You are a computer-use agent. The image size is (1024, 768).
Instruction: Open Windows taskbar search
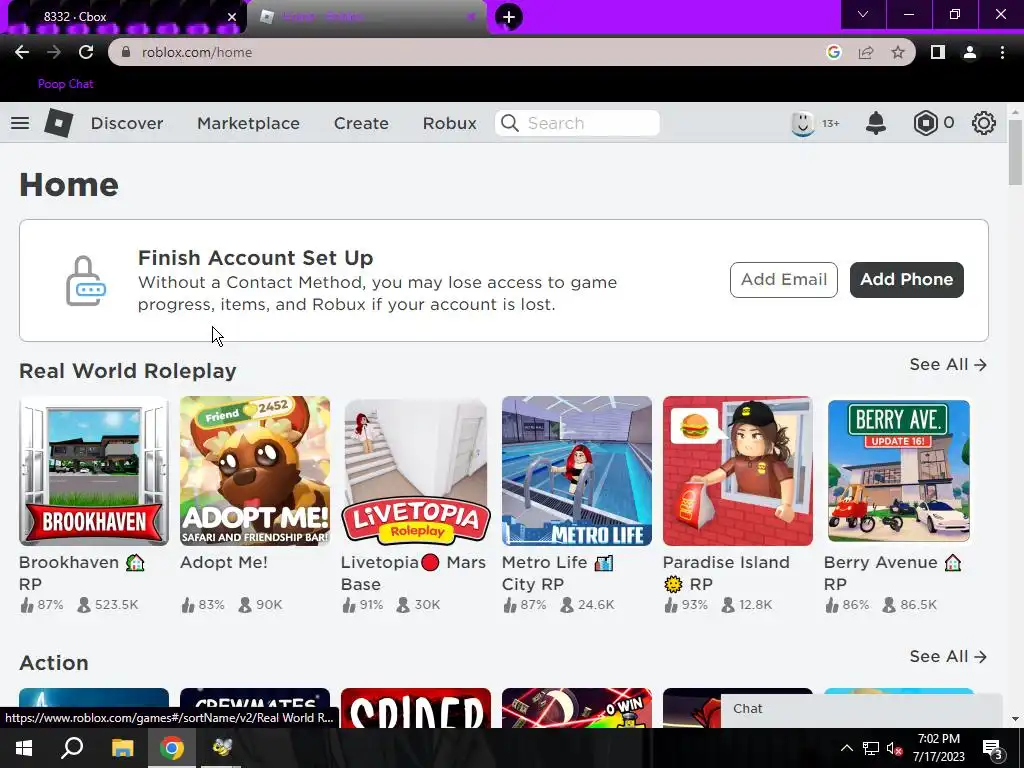point(72,748)
